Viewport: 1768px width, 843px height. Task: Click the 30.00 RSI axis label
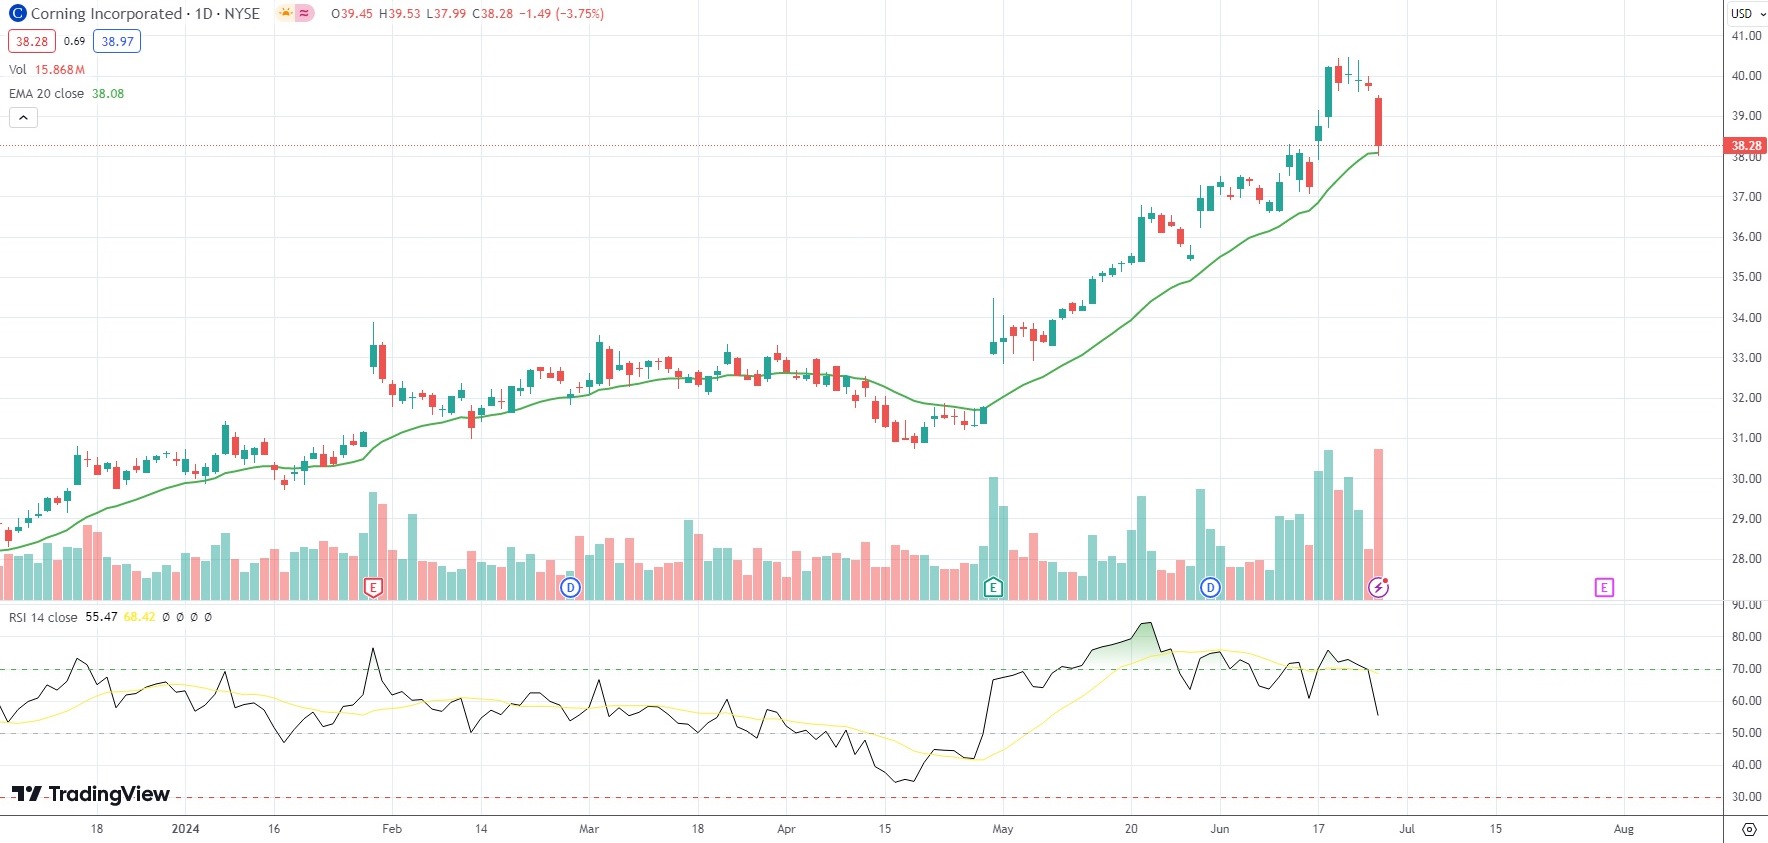coord(1746,797)
